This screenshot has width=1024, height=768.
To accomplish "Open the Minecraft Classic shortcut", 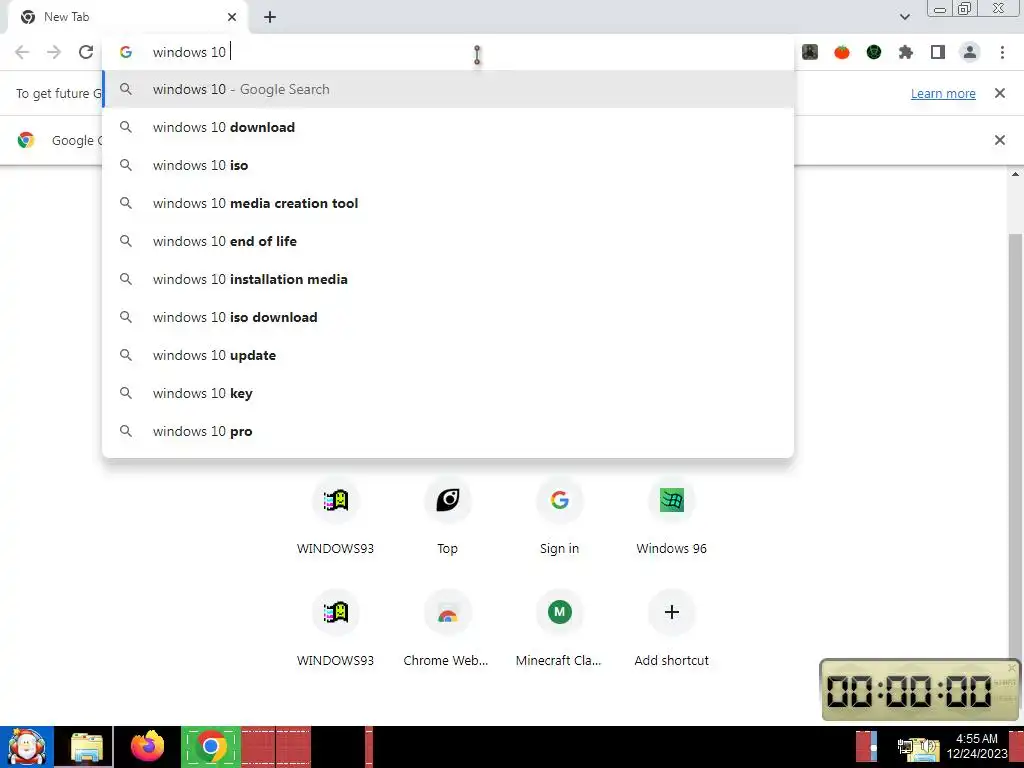I will [560, 630].
